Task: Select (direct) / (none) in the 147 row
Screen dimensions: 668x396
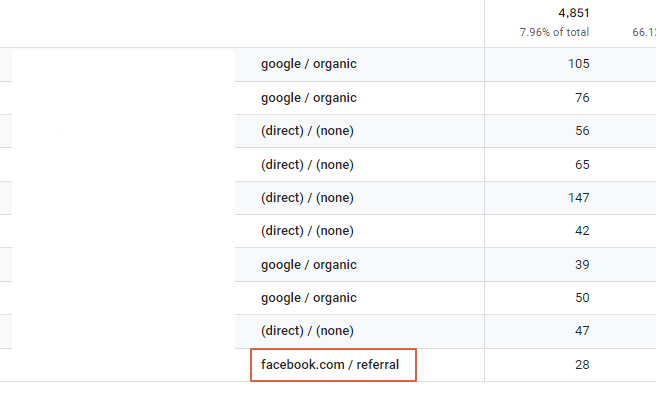Action: point(307,198)
